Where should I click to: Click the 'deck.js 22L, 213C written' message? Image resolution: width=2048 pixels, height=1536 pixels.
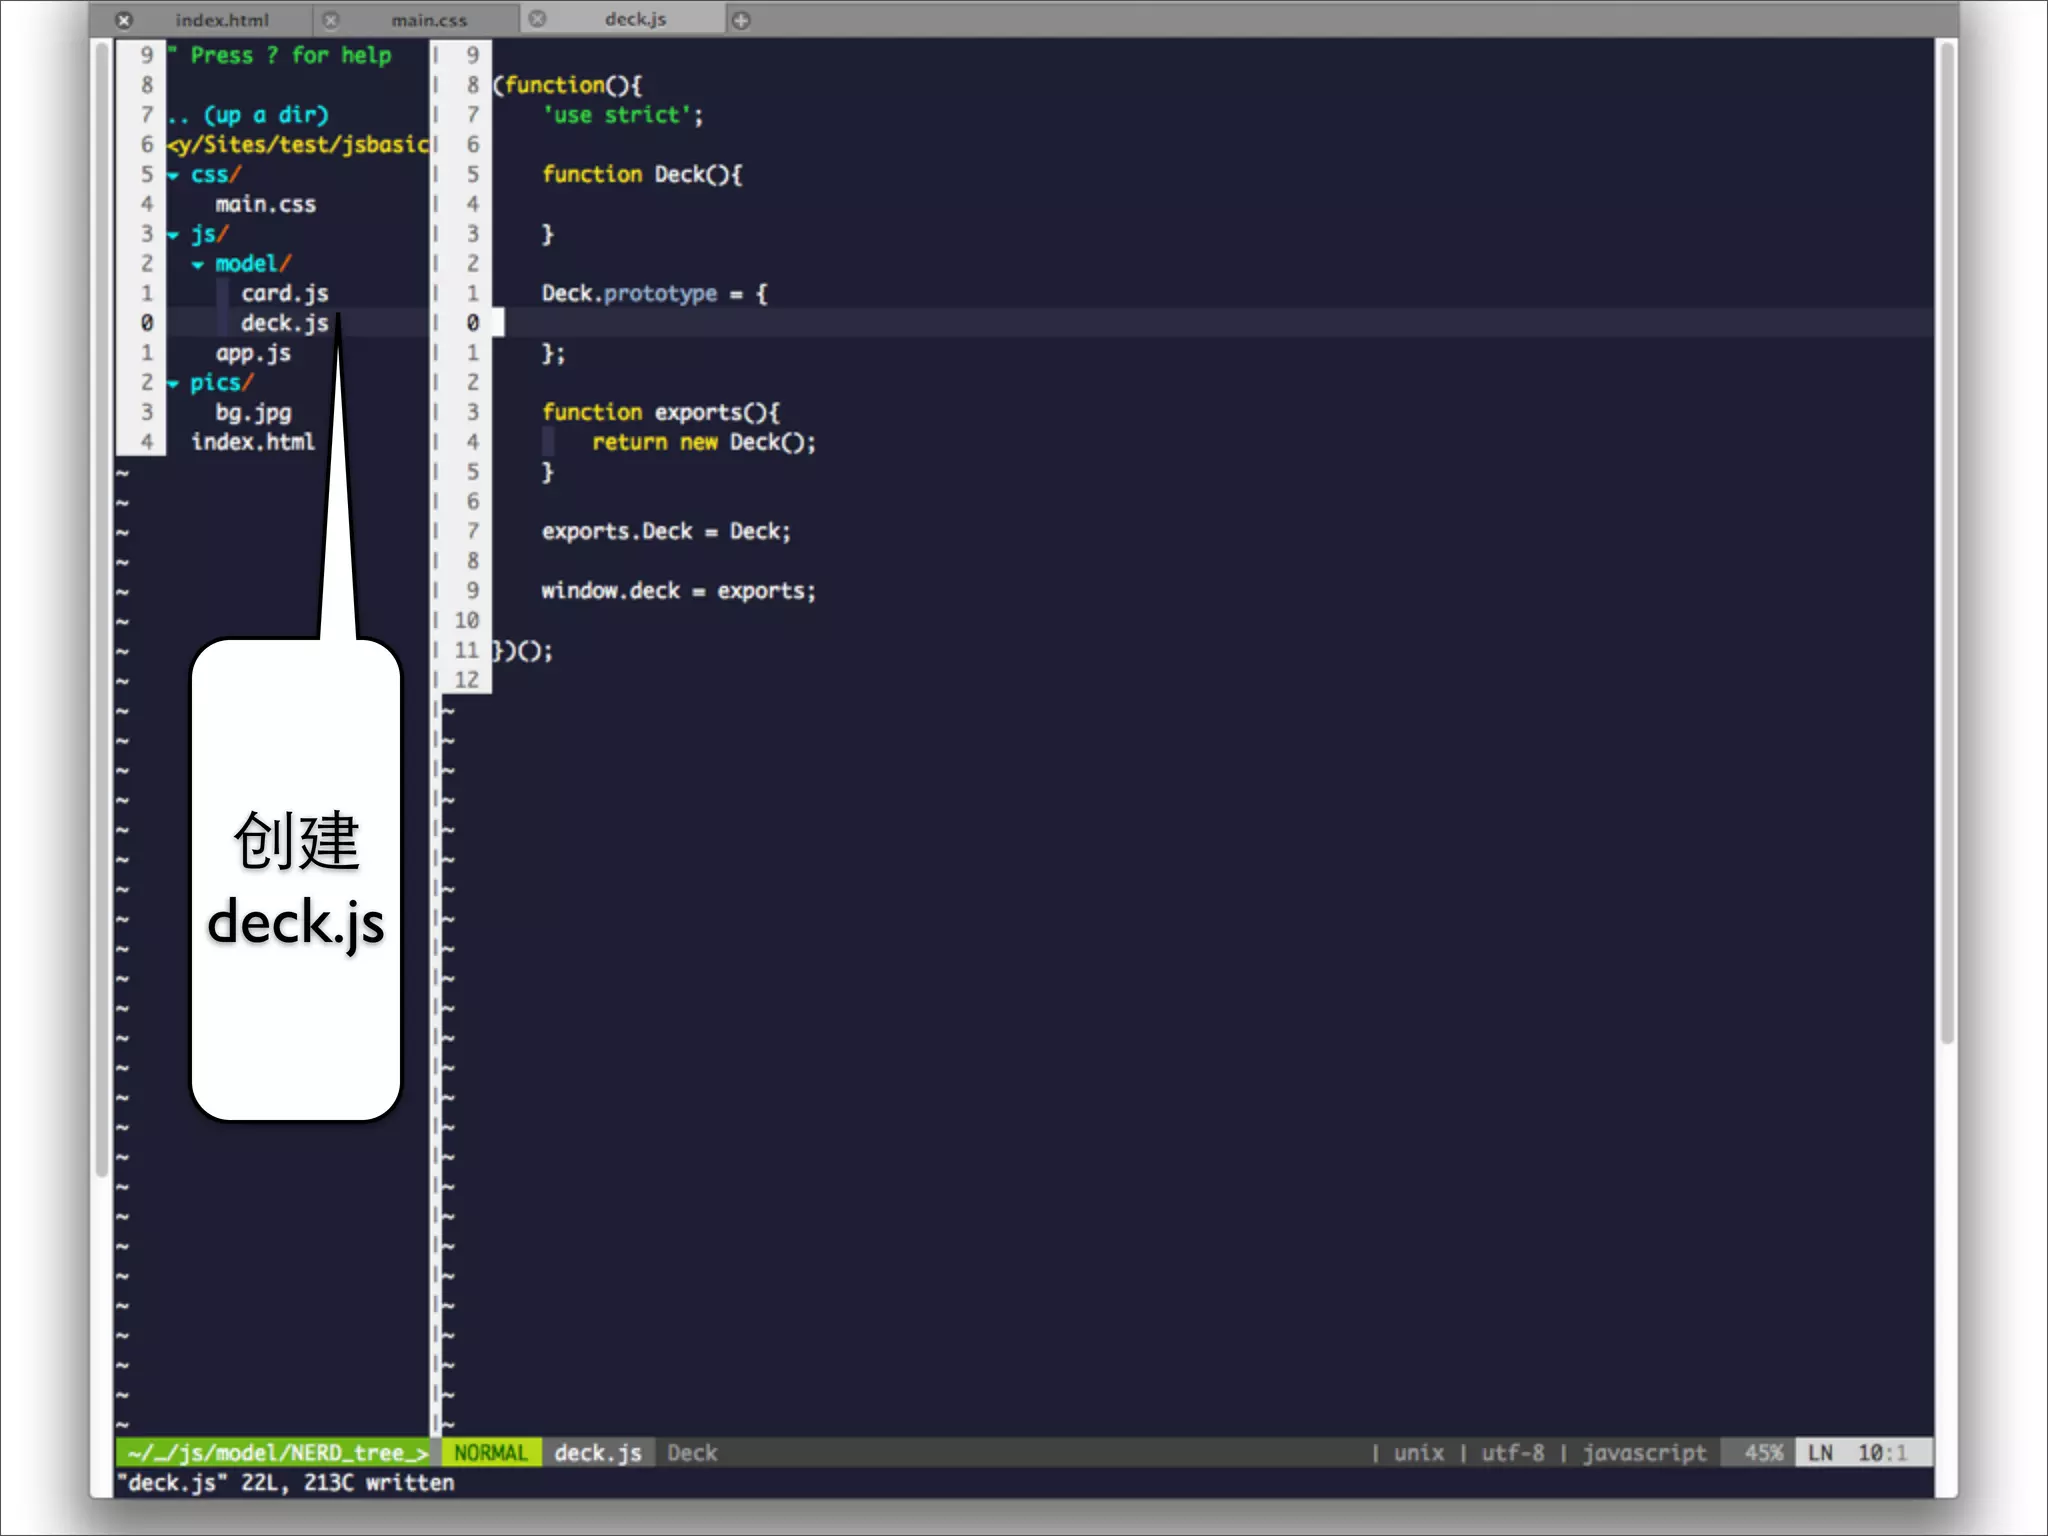point(286,1482)
